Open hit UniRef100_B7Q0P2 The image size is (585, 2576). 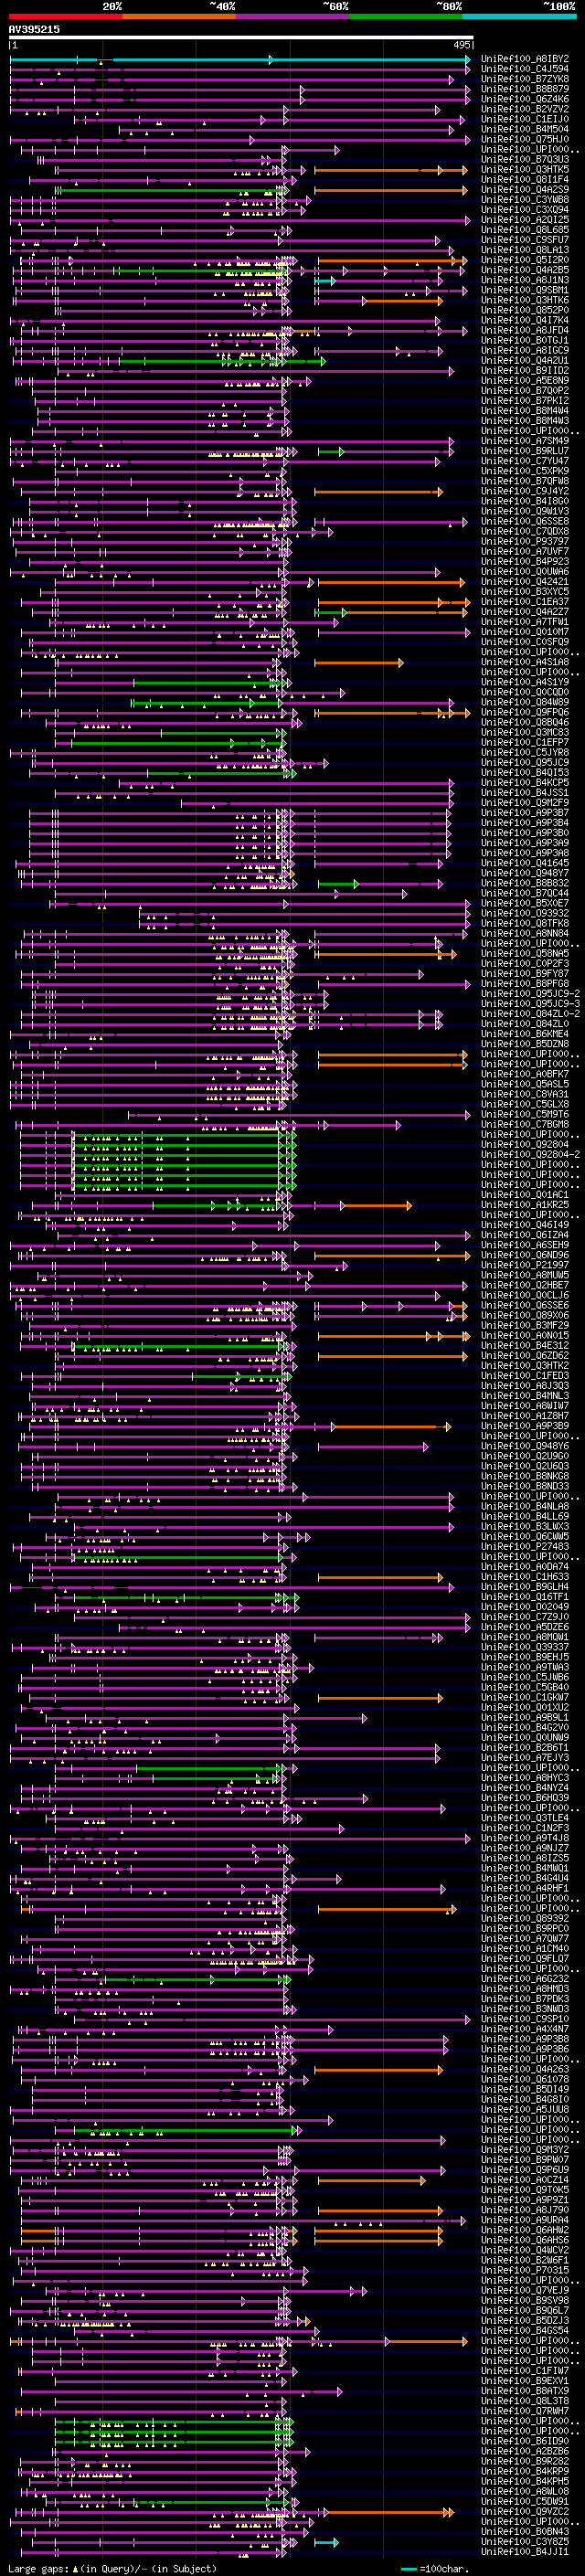[525, 390]
